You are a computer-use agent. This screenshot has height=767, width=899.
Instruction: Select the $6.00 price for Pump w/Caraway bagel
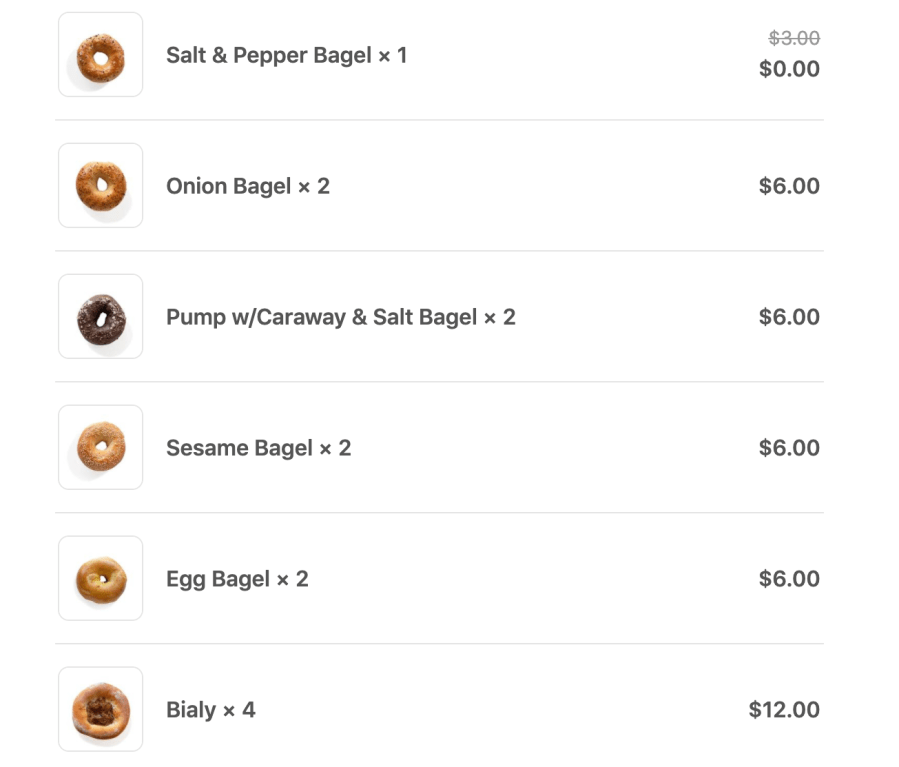click(x=789, y=317)
